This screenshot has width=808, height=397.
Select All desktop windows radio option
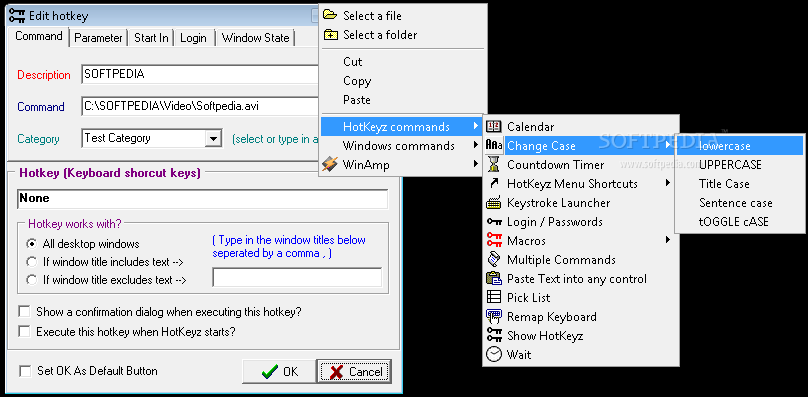tap(32, 243)
